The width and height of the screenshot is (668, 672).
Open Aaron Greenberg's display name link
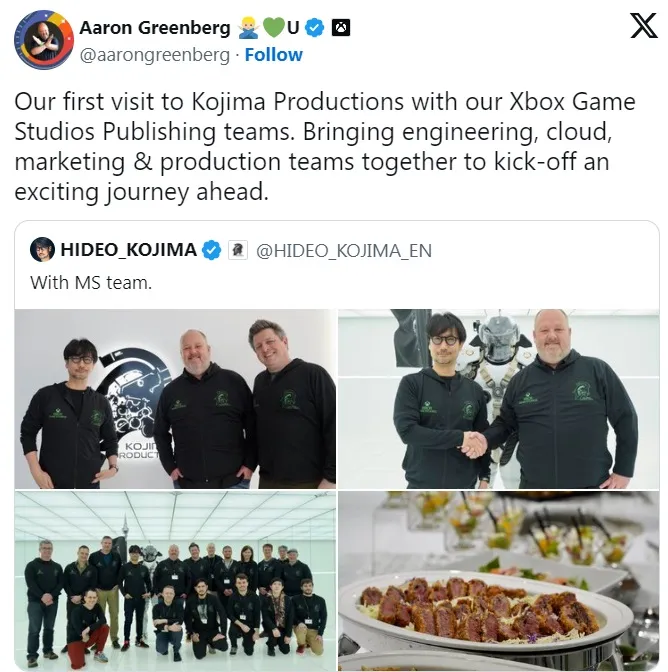155,28
